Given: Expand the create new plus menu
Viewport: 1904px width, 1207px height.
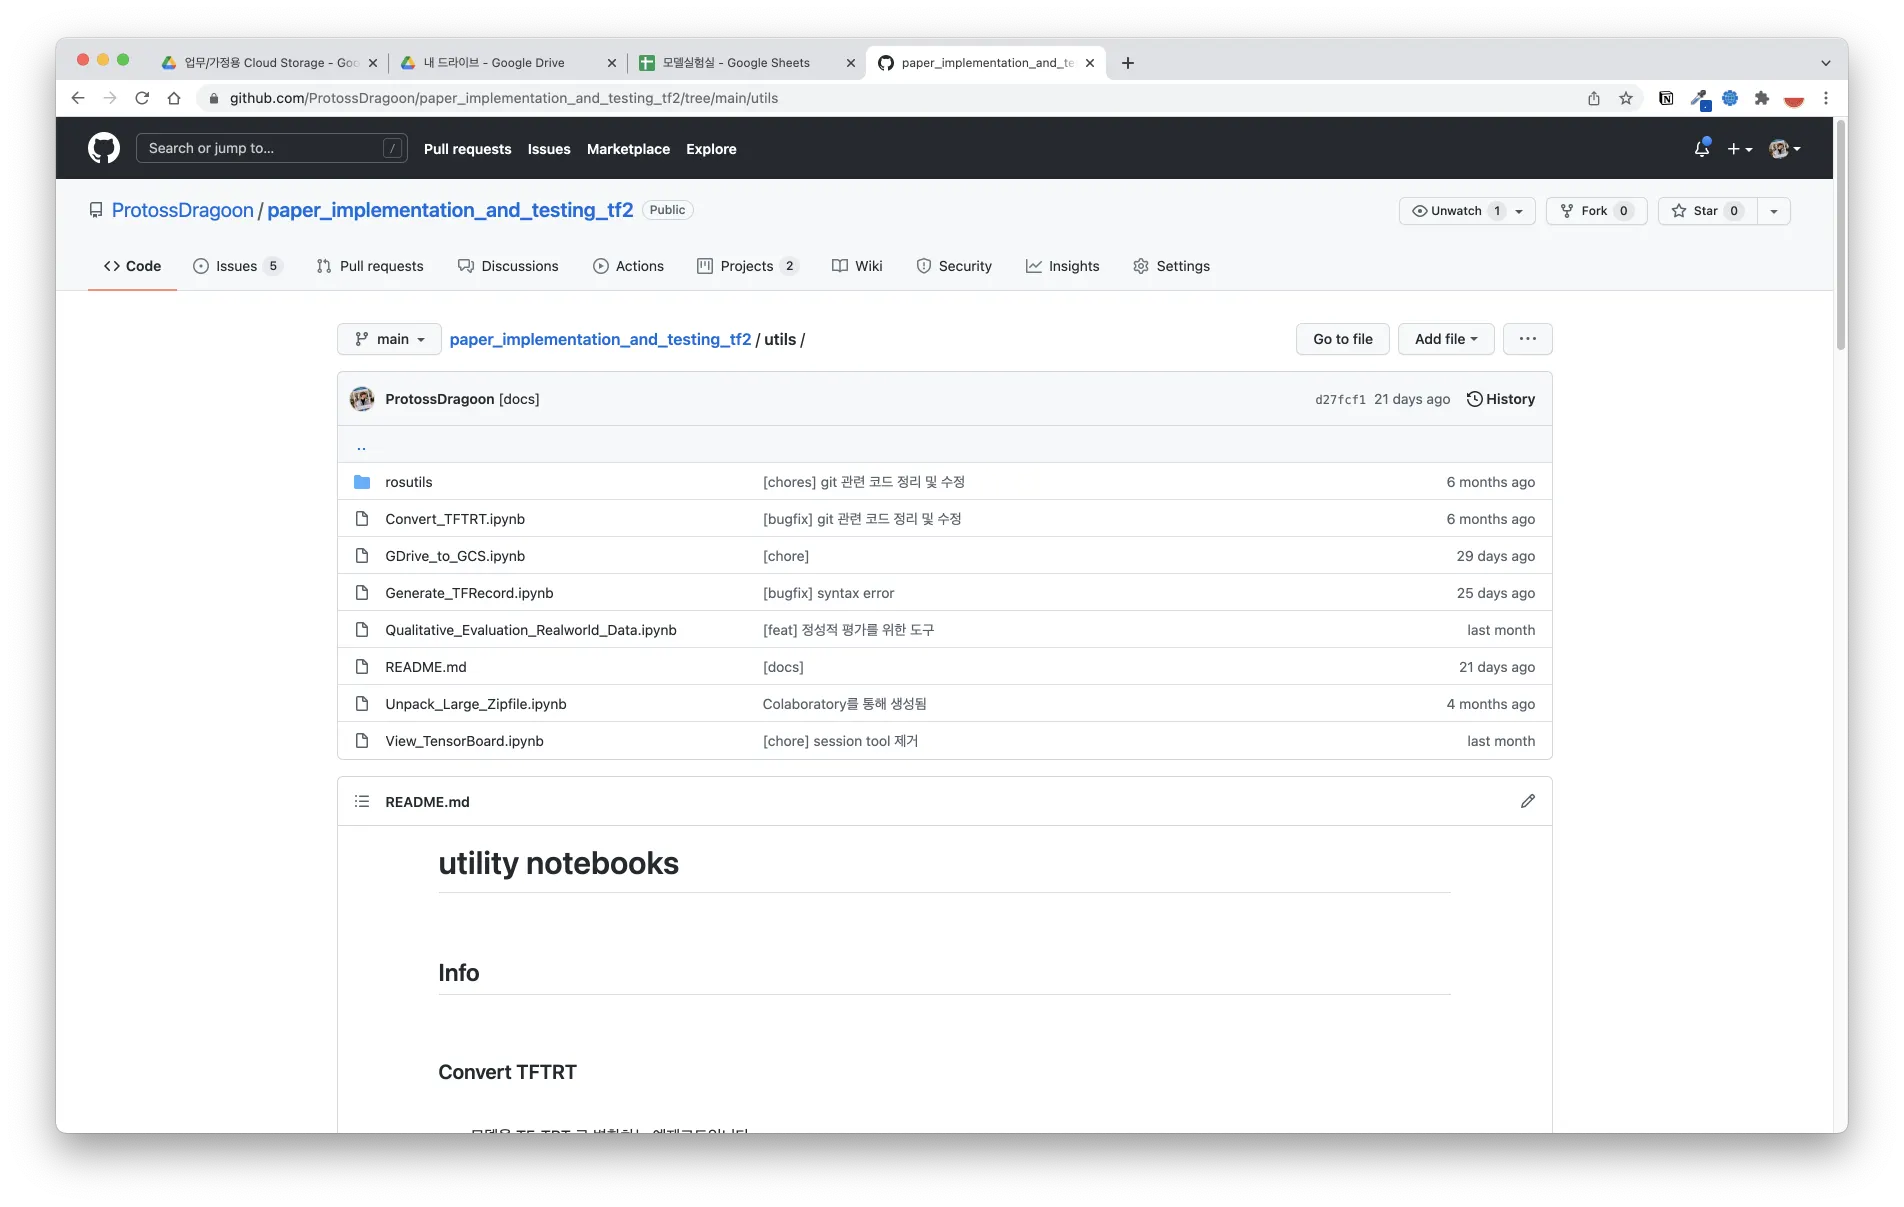Looking at the screenshot, I should (x=1739, y=148).
